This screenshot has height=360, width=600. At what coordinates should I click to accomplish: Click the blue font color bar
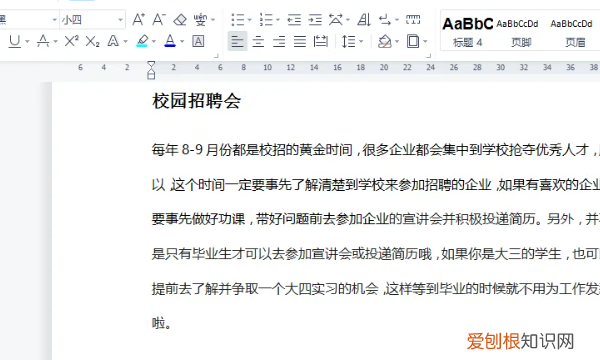(x=170, y=46)
